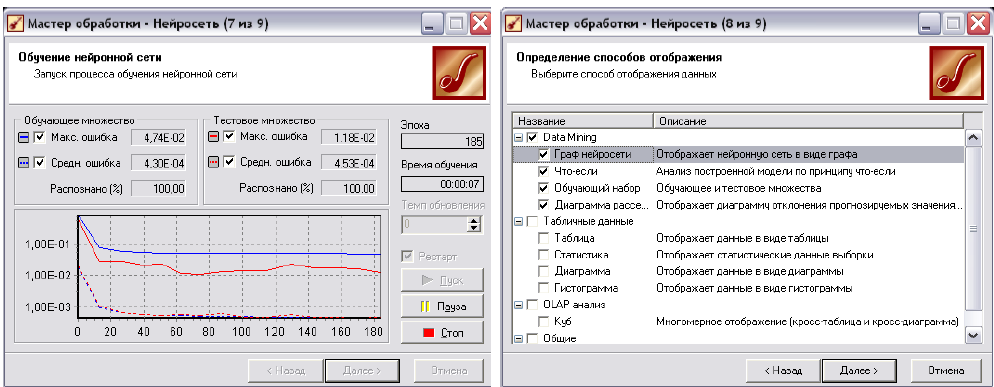The height and width of the screenshot is (387, 994).
Task: Click training Распознано (%) value 100,00
Action: pos(158,188)
